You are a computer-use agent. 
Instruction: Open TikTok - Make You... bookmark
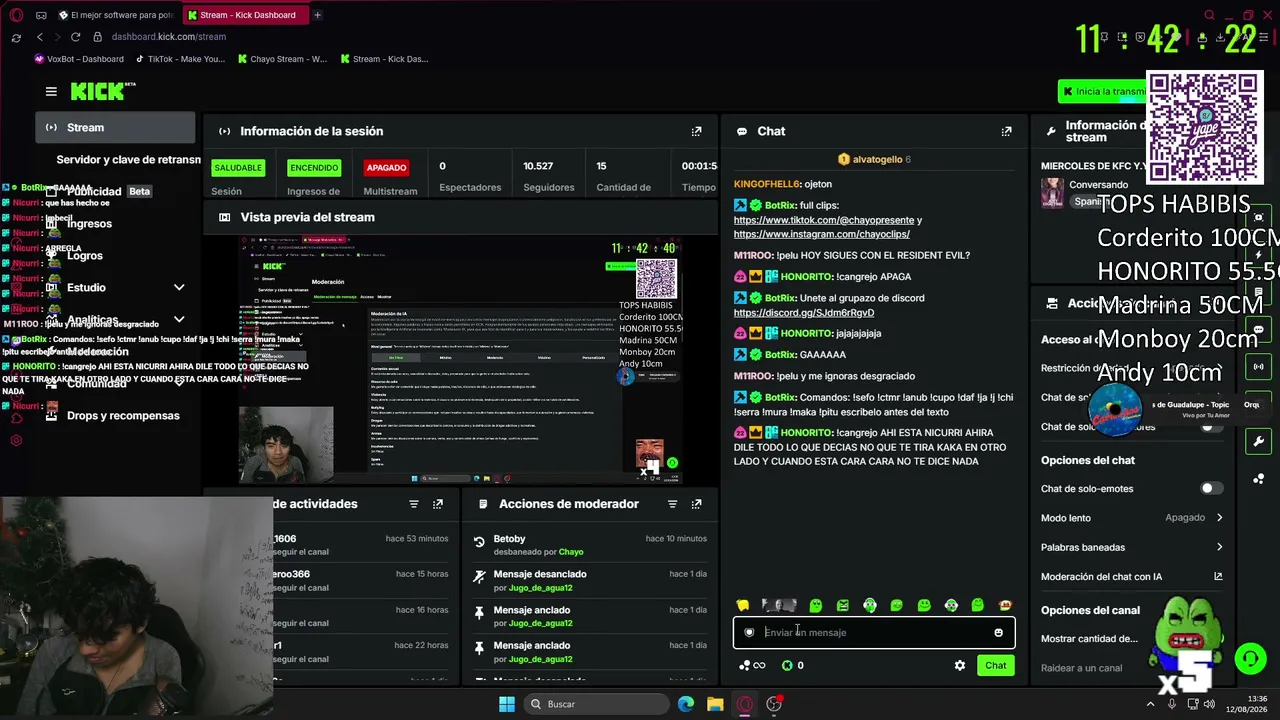pos(181,59)
